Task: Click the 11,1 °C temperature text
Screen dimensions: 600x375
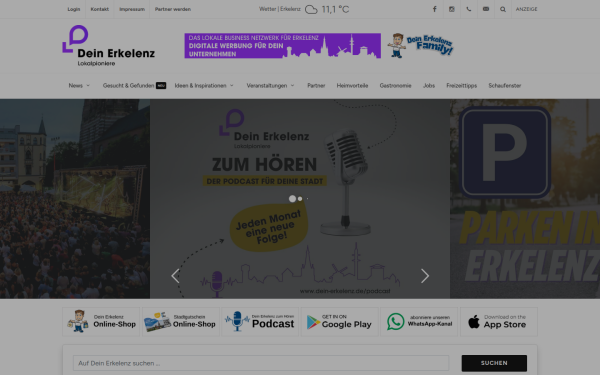Action: [x=335, y=9]
